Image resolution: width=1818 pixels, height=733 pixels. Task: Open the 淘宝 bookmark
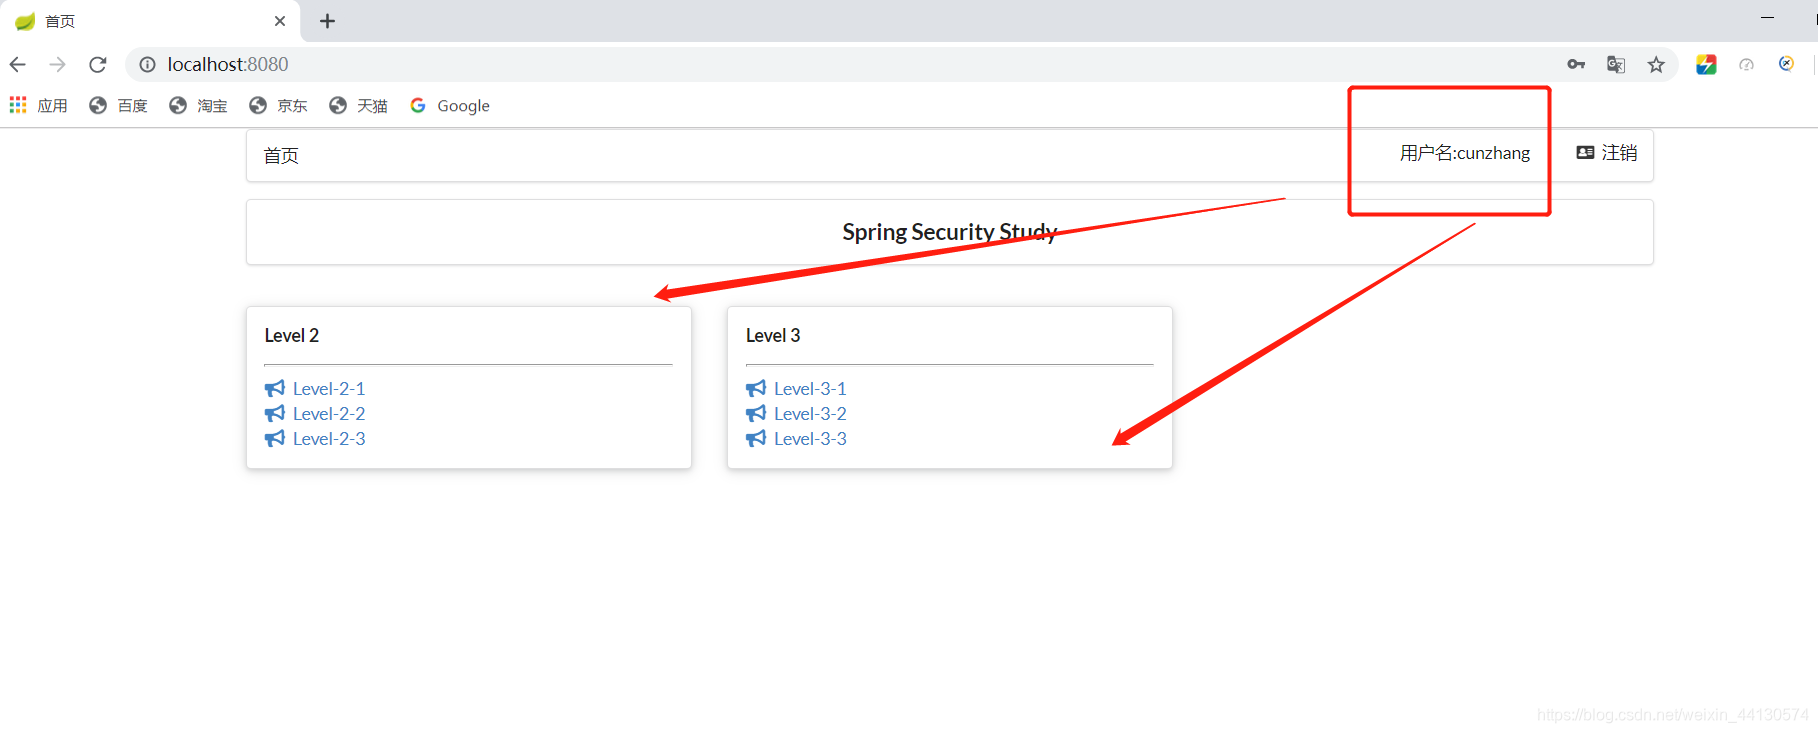(198, 105)
